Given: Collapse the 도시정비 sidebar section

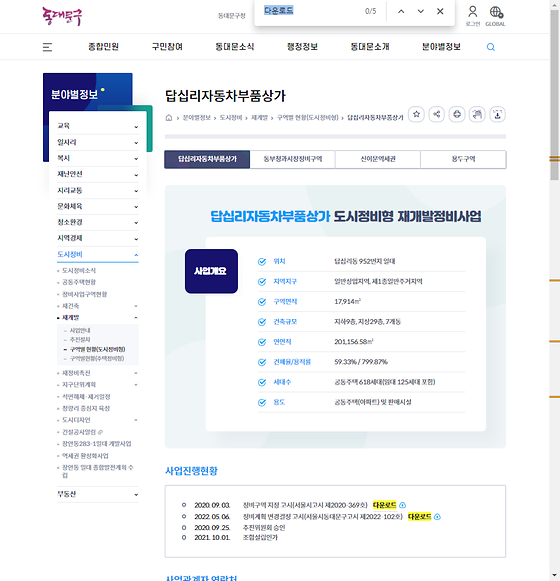Looking at the screenshot, I should [x=97, y=255].
